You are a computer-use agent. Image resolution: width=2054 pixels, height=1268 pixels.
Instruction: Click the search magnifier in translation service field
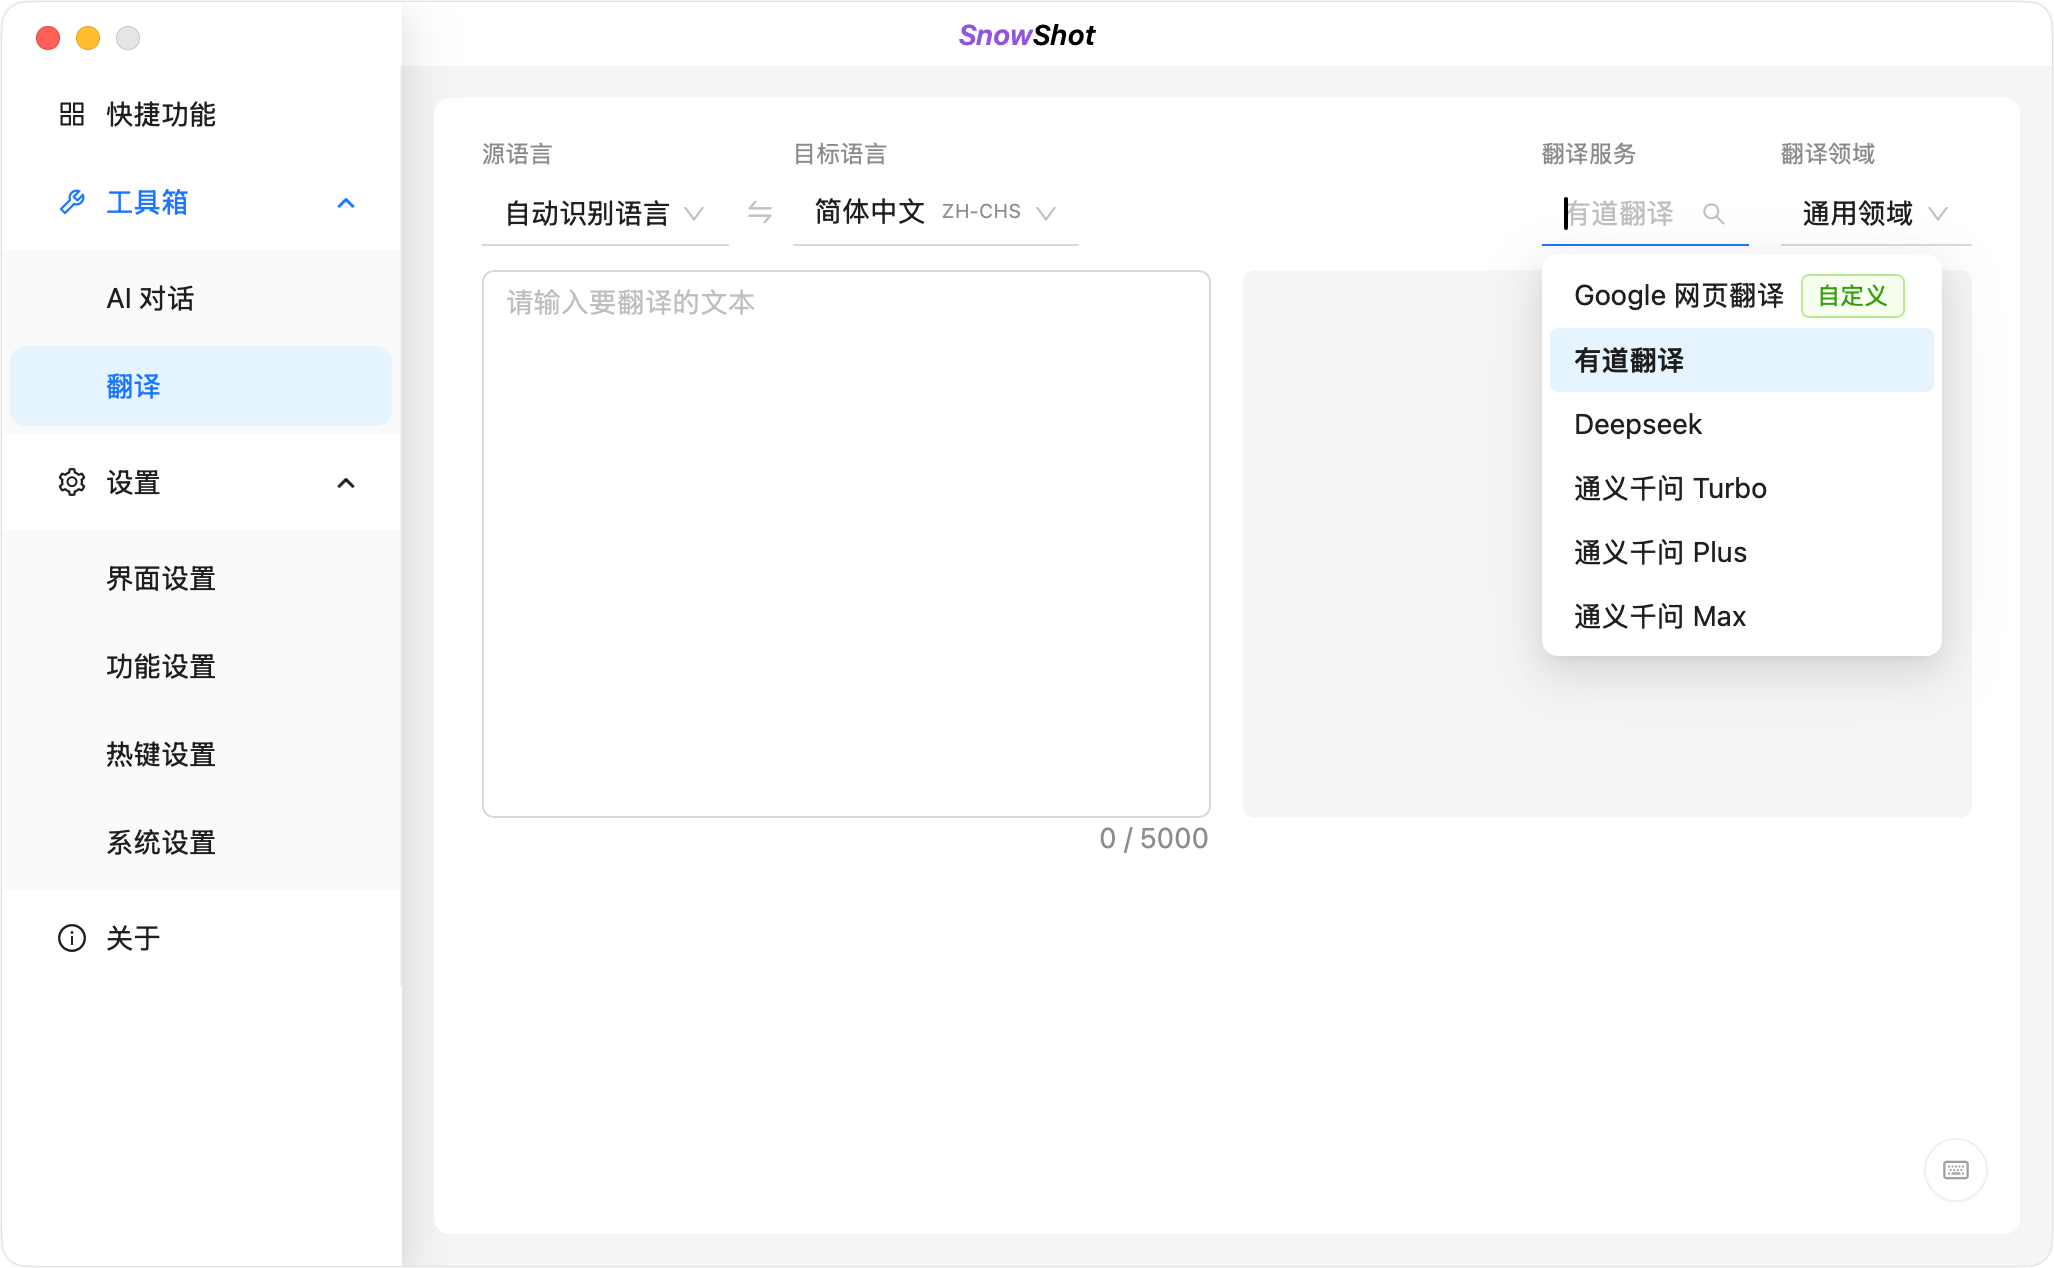click(x=1713, y=214)
